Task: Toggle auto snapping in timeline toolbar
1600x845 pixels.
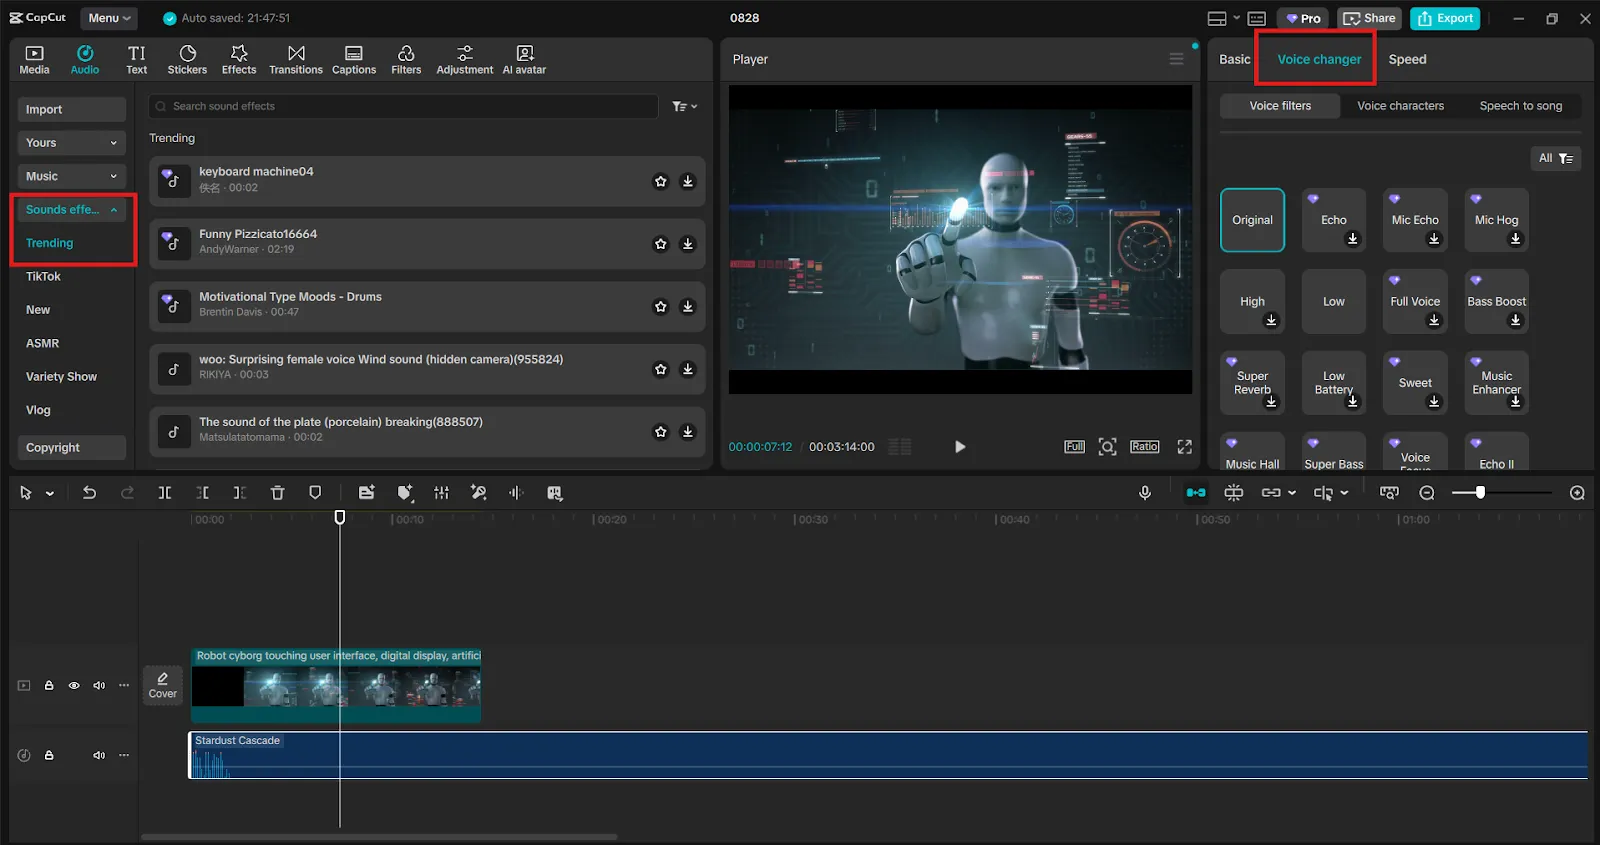Action: point(1234,493)
